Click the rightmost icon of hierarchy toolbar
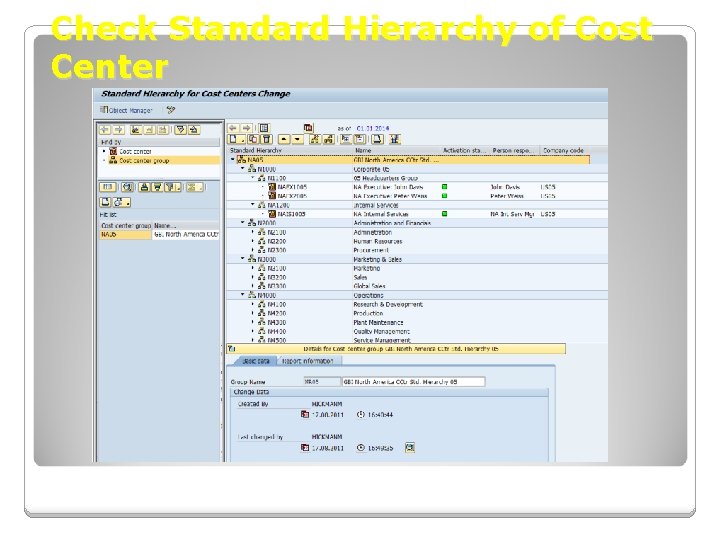 [394, 140]
